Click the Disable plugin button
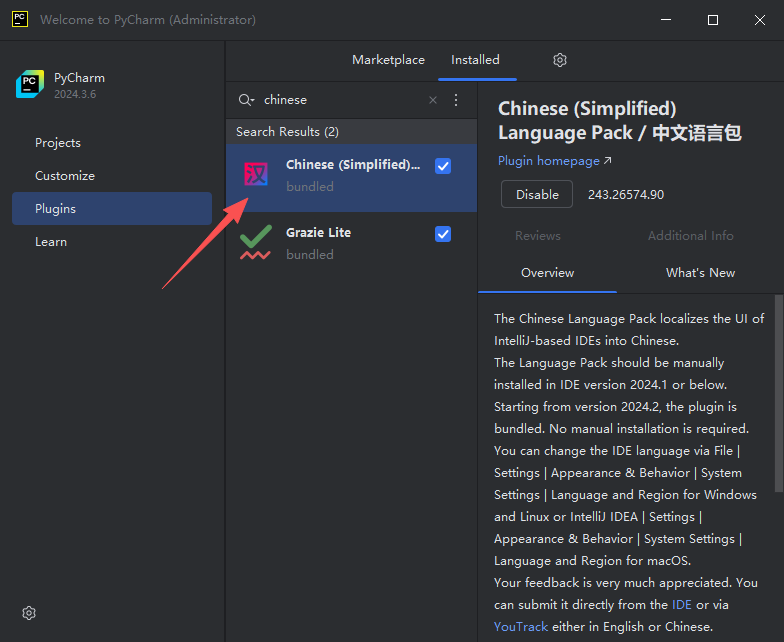The image size is (784, 642). [537, 194]
